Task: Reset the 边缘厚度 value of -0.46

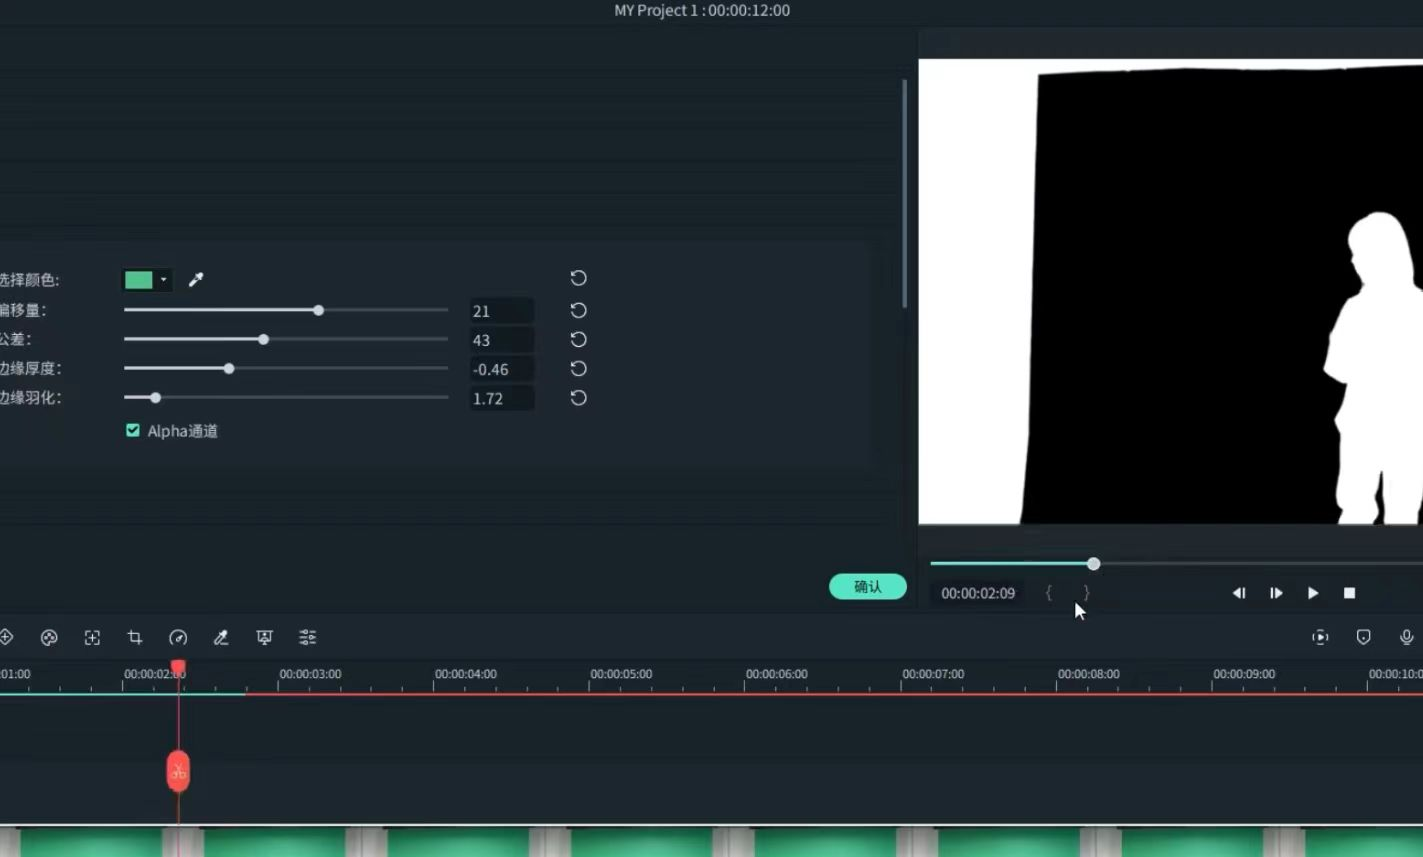Action: click(x=578, y=368)
